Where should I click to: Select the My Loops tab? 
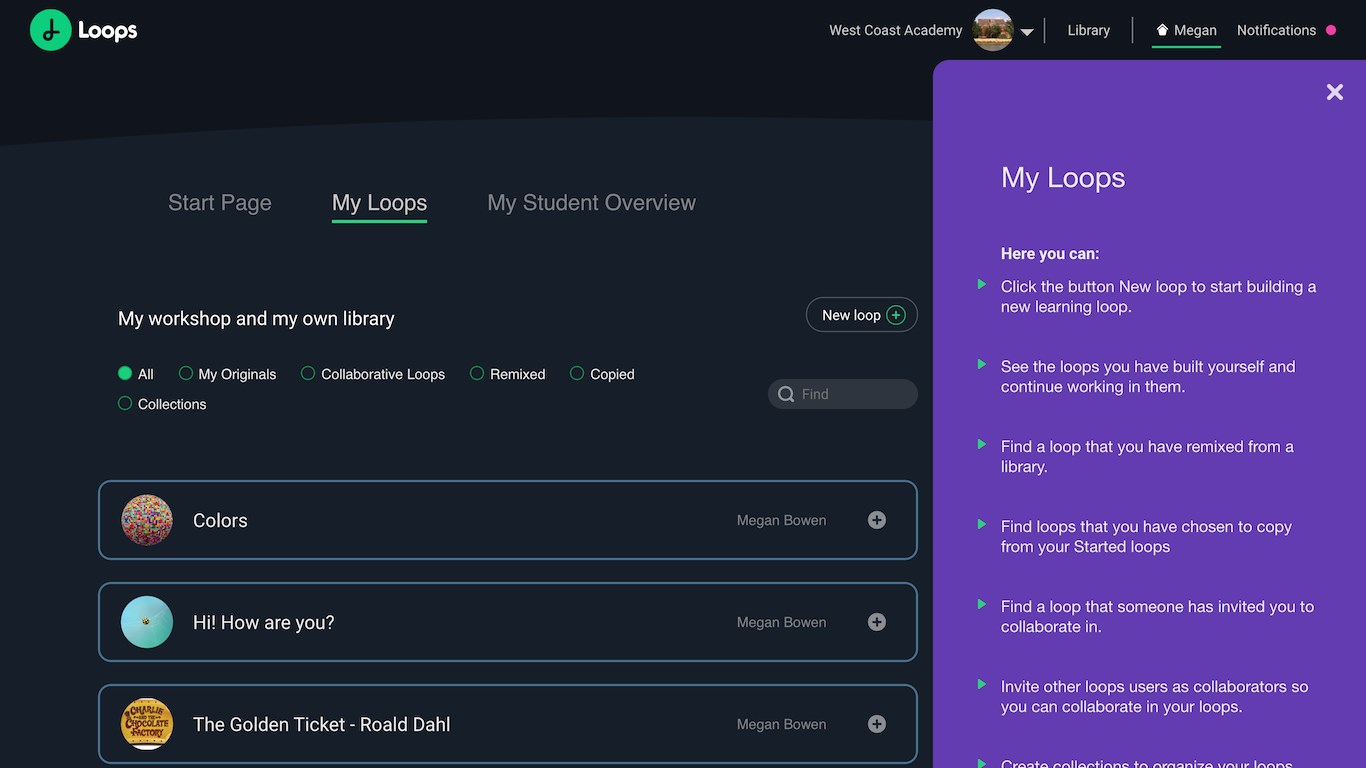[379, 202]
